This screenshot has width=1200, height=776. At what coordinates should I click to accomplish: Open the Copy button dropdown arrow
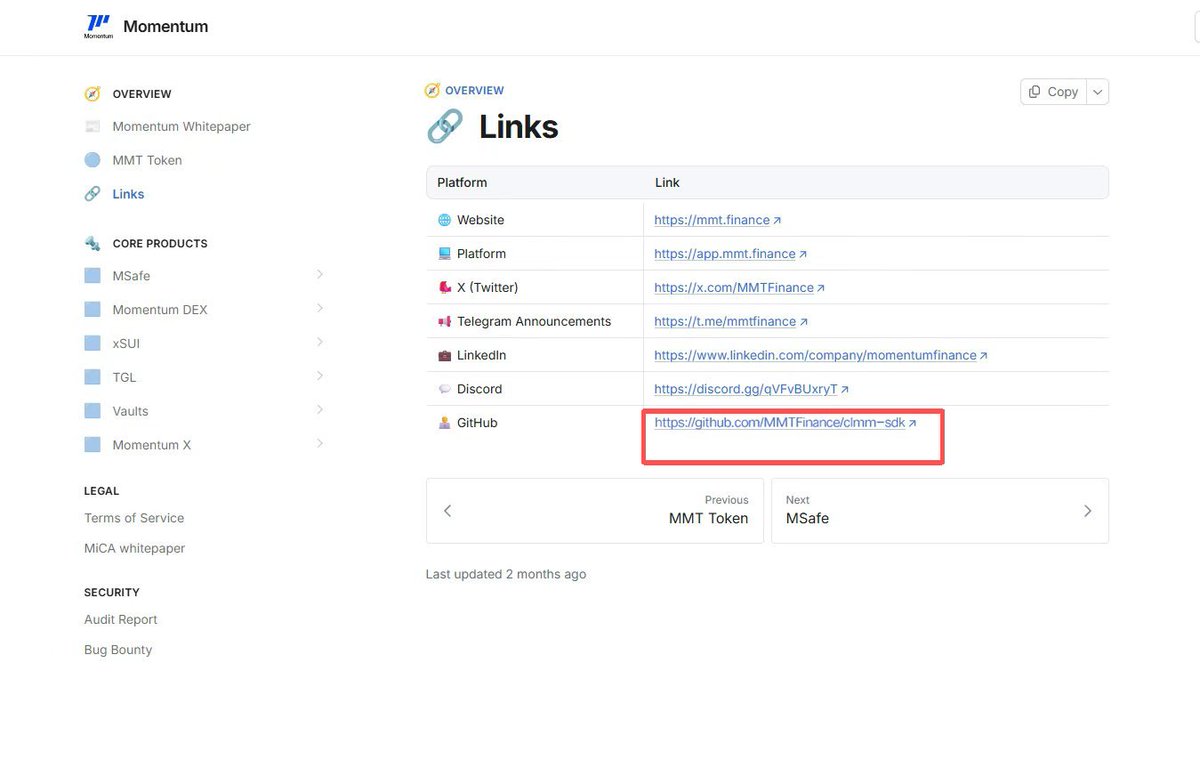tap(1098, 92)
